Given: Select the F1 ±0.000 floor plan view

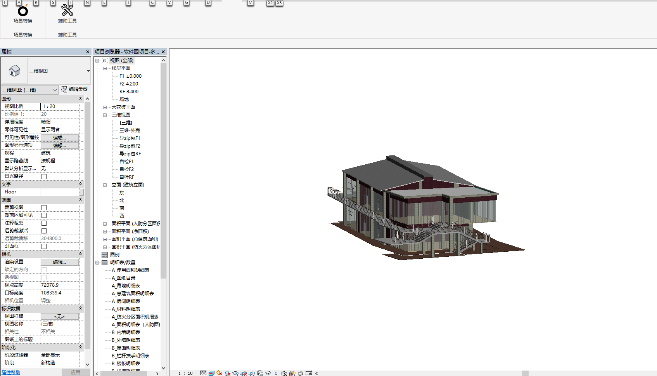Looking at the screenshot, I should coord(130,76).
